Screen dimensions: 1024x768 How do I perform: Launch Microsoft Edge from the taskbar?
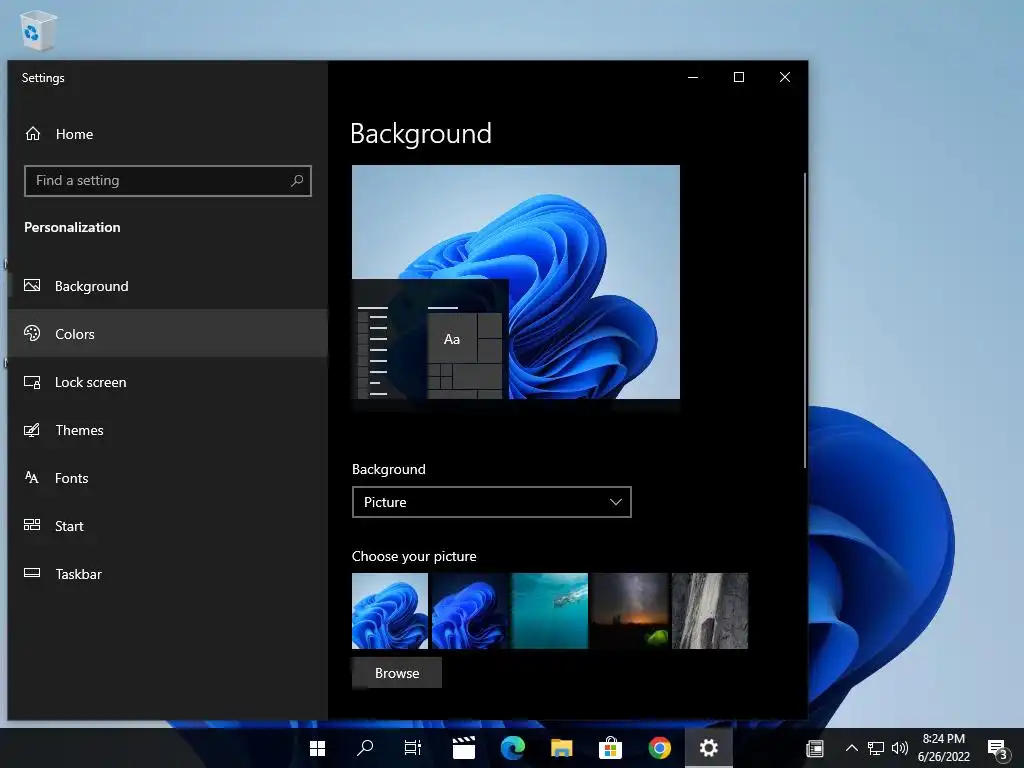click(513, 748)
